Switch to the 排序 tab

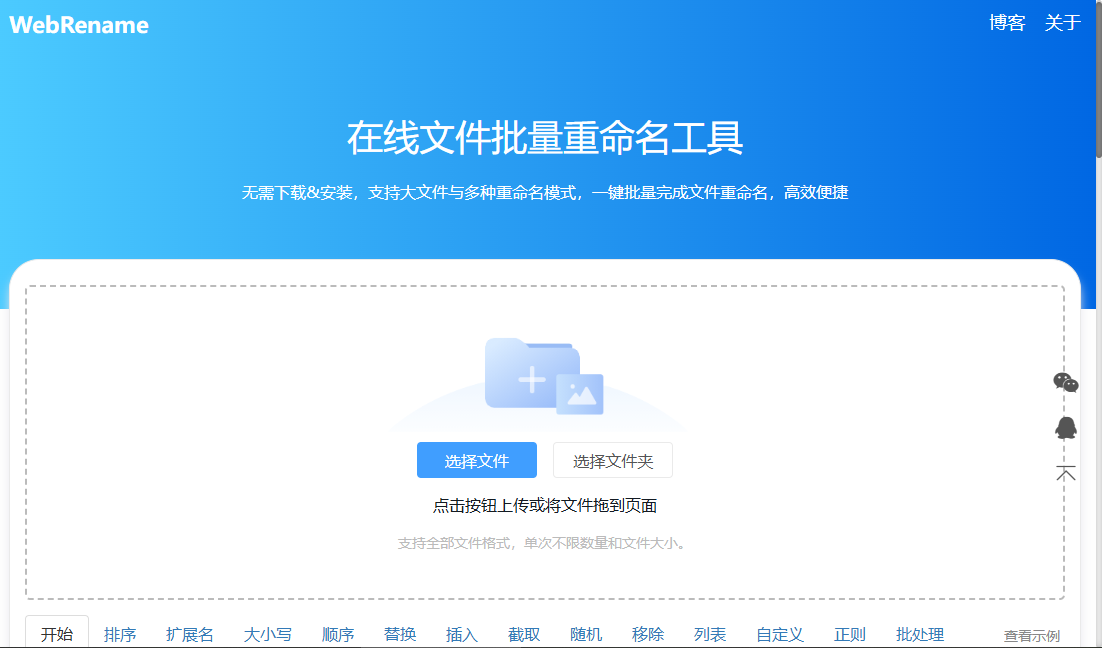(121, 634)
